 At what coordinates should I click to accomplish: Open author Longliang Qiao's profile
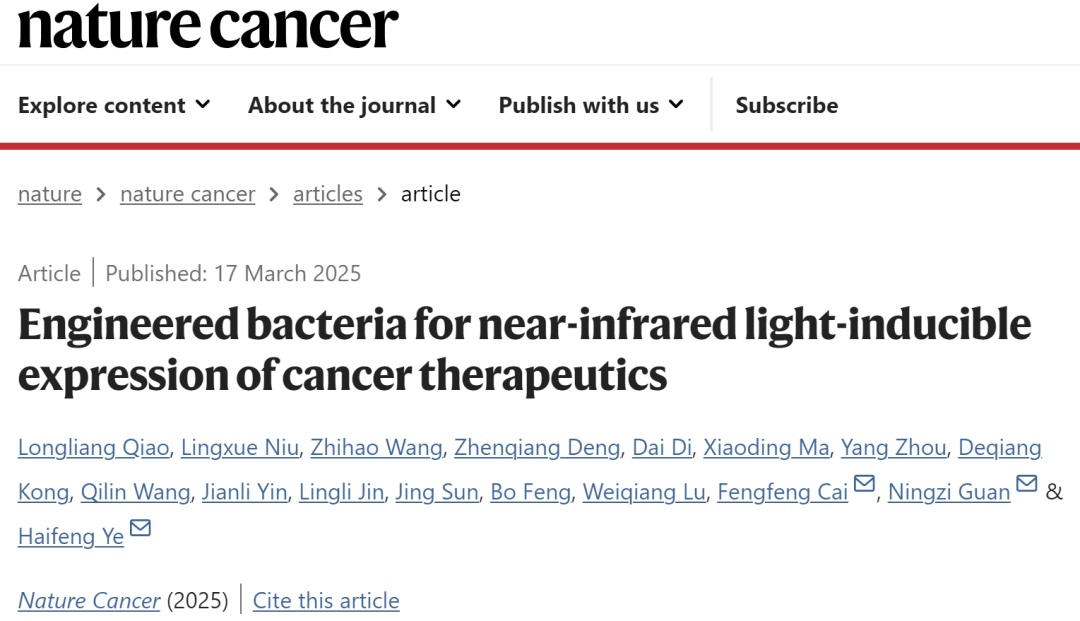coord(93,447)
